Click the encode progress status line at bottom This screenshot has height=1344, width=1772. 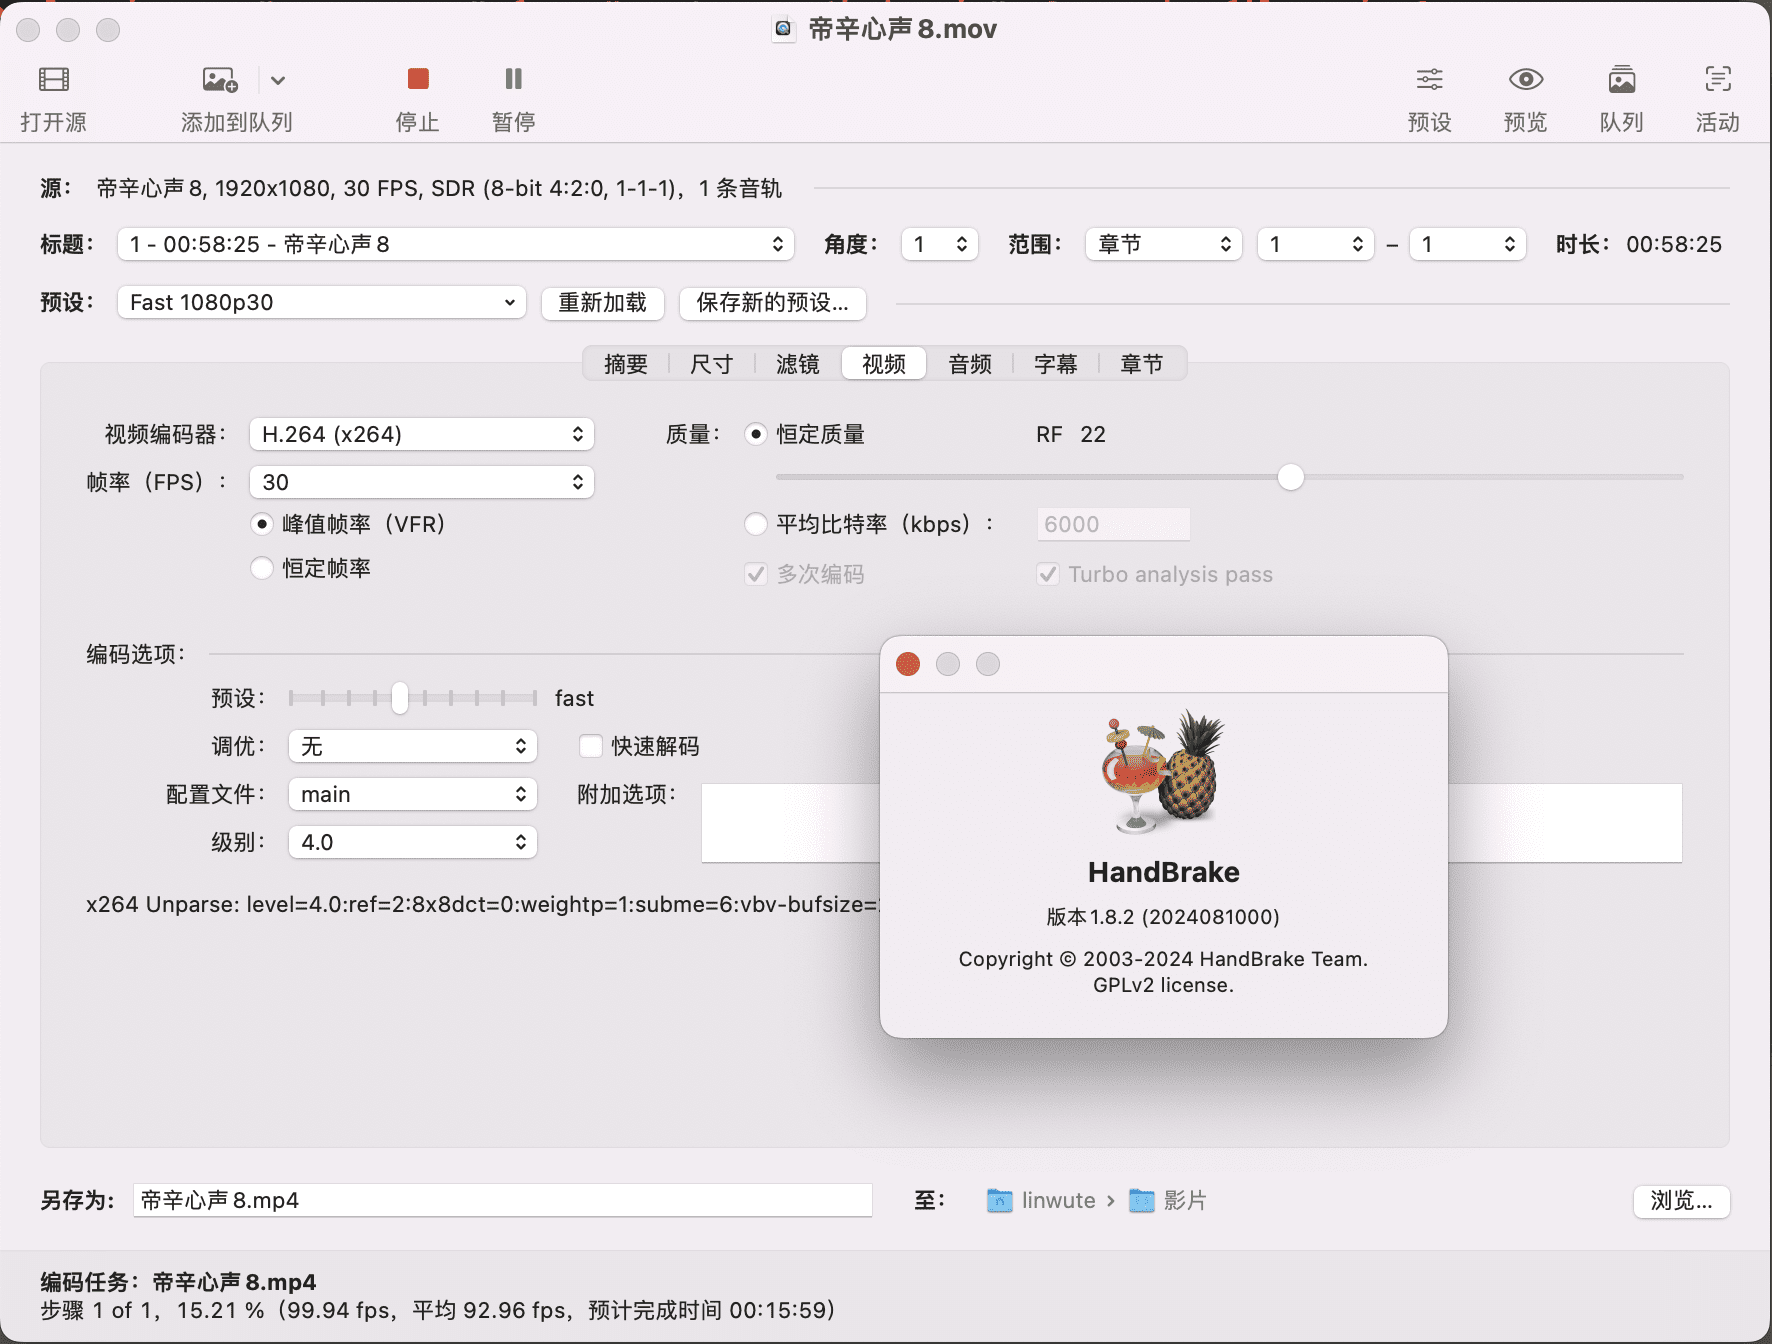pyautogui.click(x=438, y=1310)
